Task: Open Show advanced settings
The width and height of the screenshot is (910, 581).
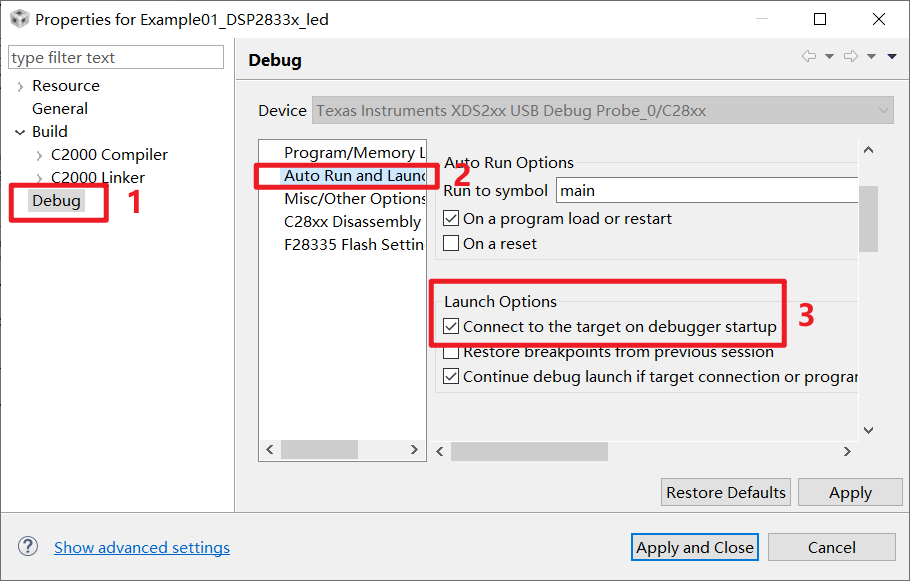Action: tap(141, 547)
